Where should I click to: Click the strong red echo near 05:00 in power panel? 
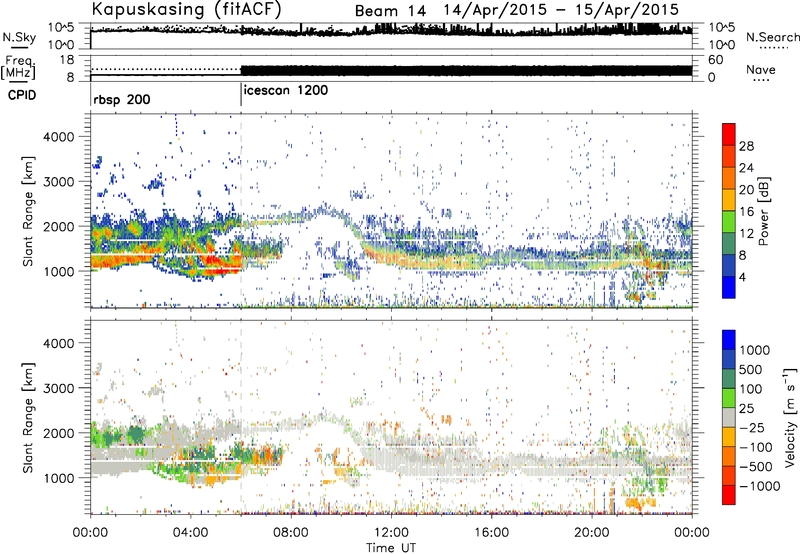click(x=218, y=263)
